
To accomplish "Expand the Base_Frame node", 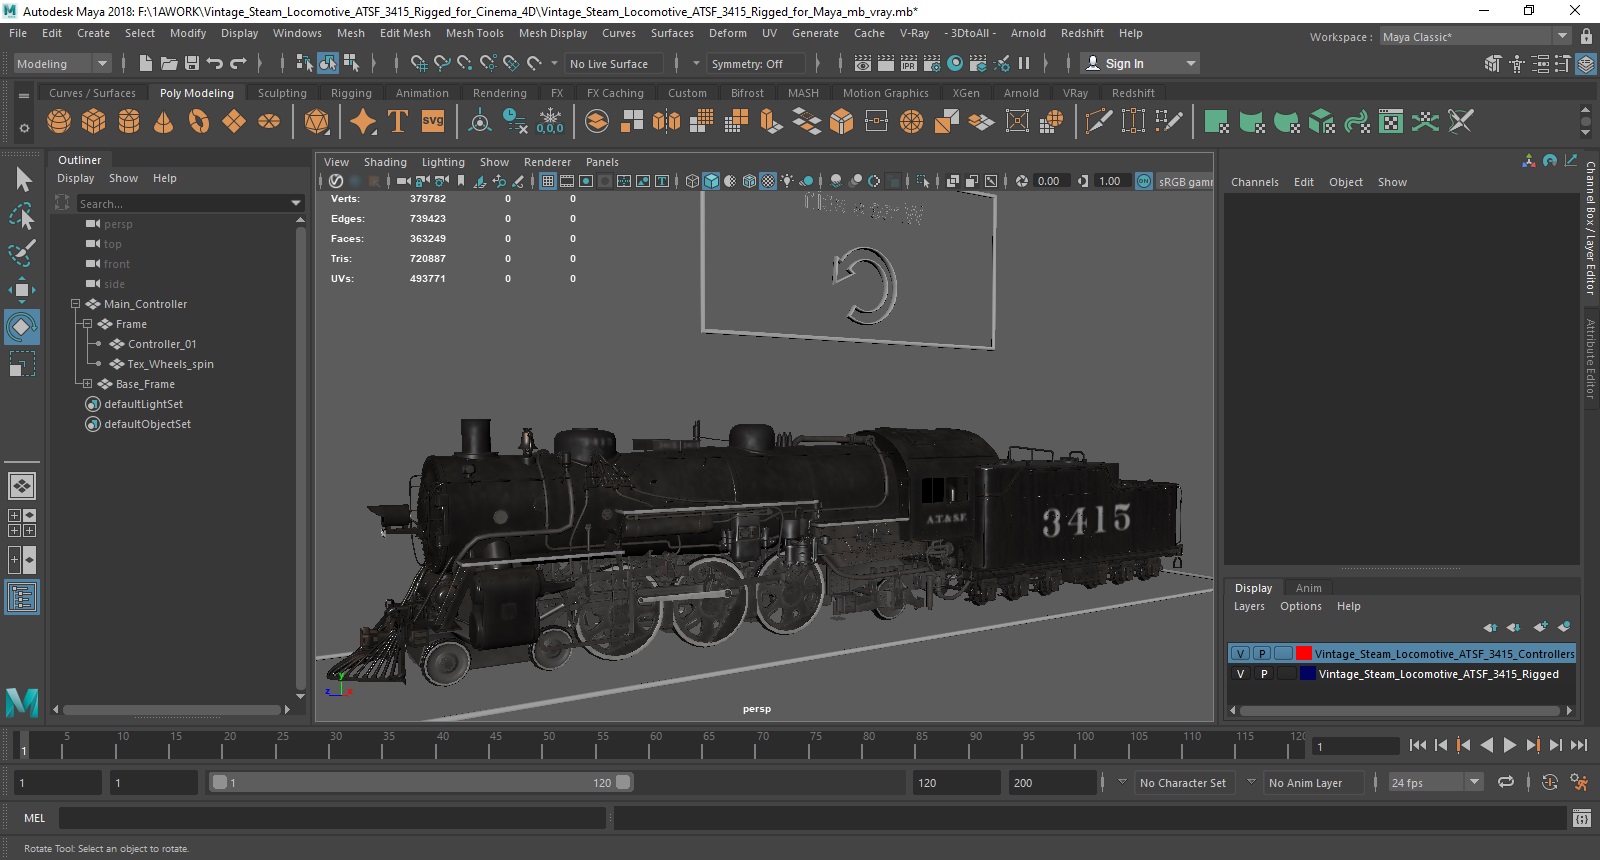I will click(87, 384).
